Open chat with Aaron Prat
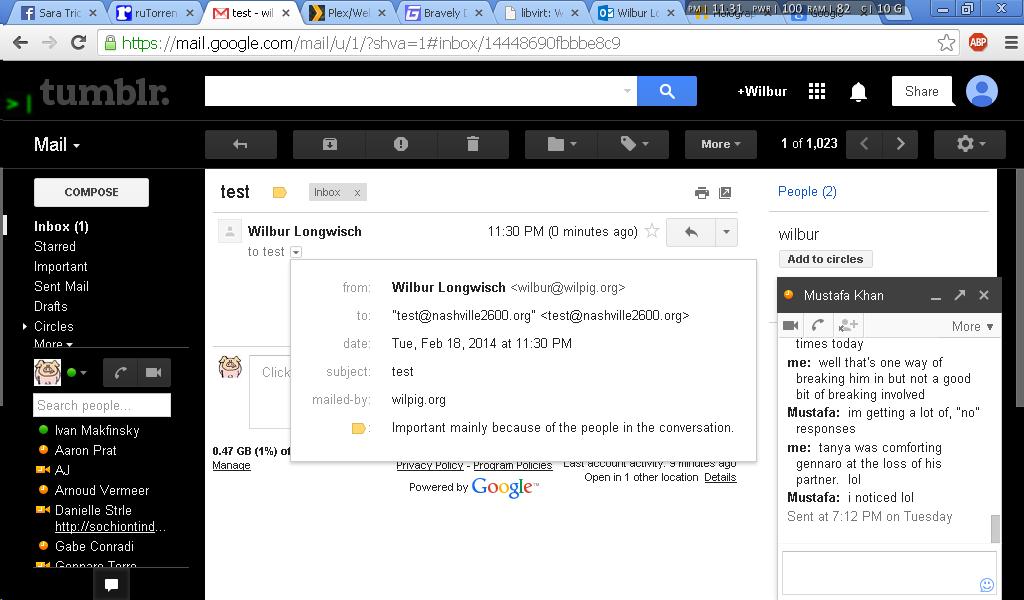The width and height of the screenshot is (1024, 600). click(85, 450)
